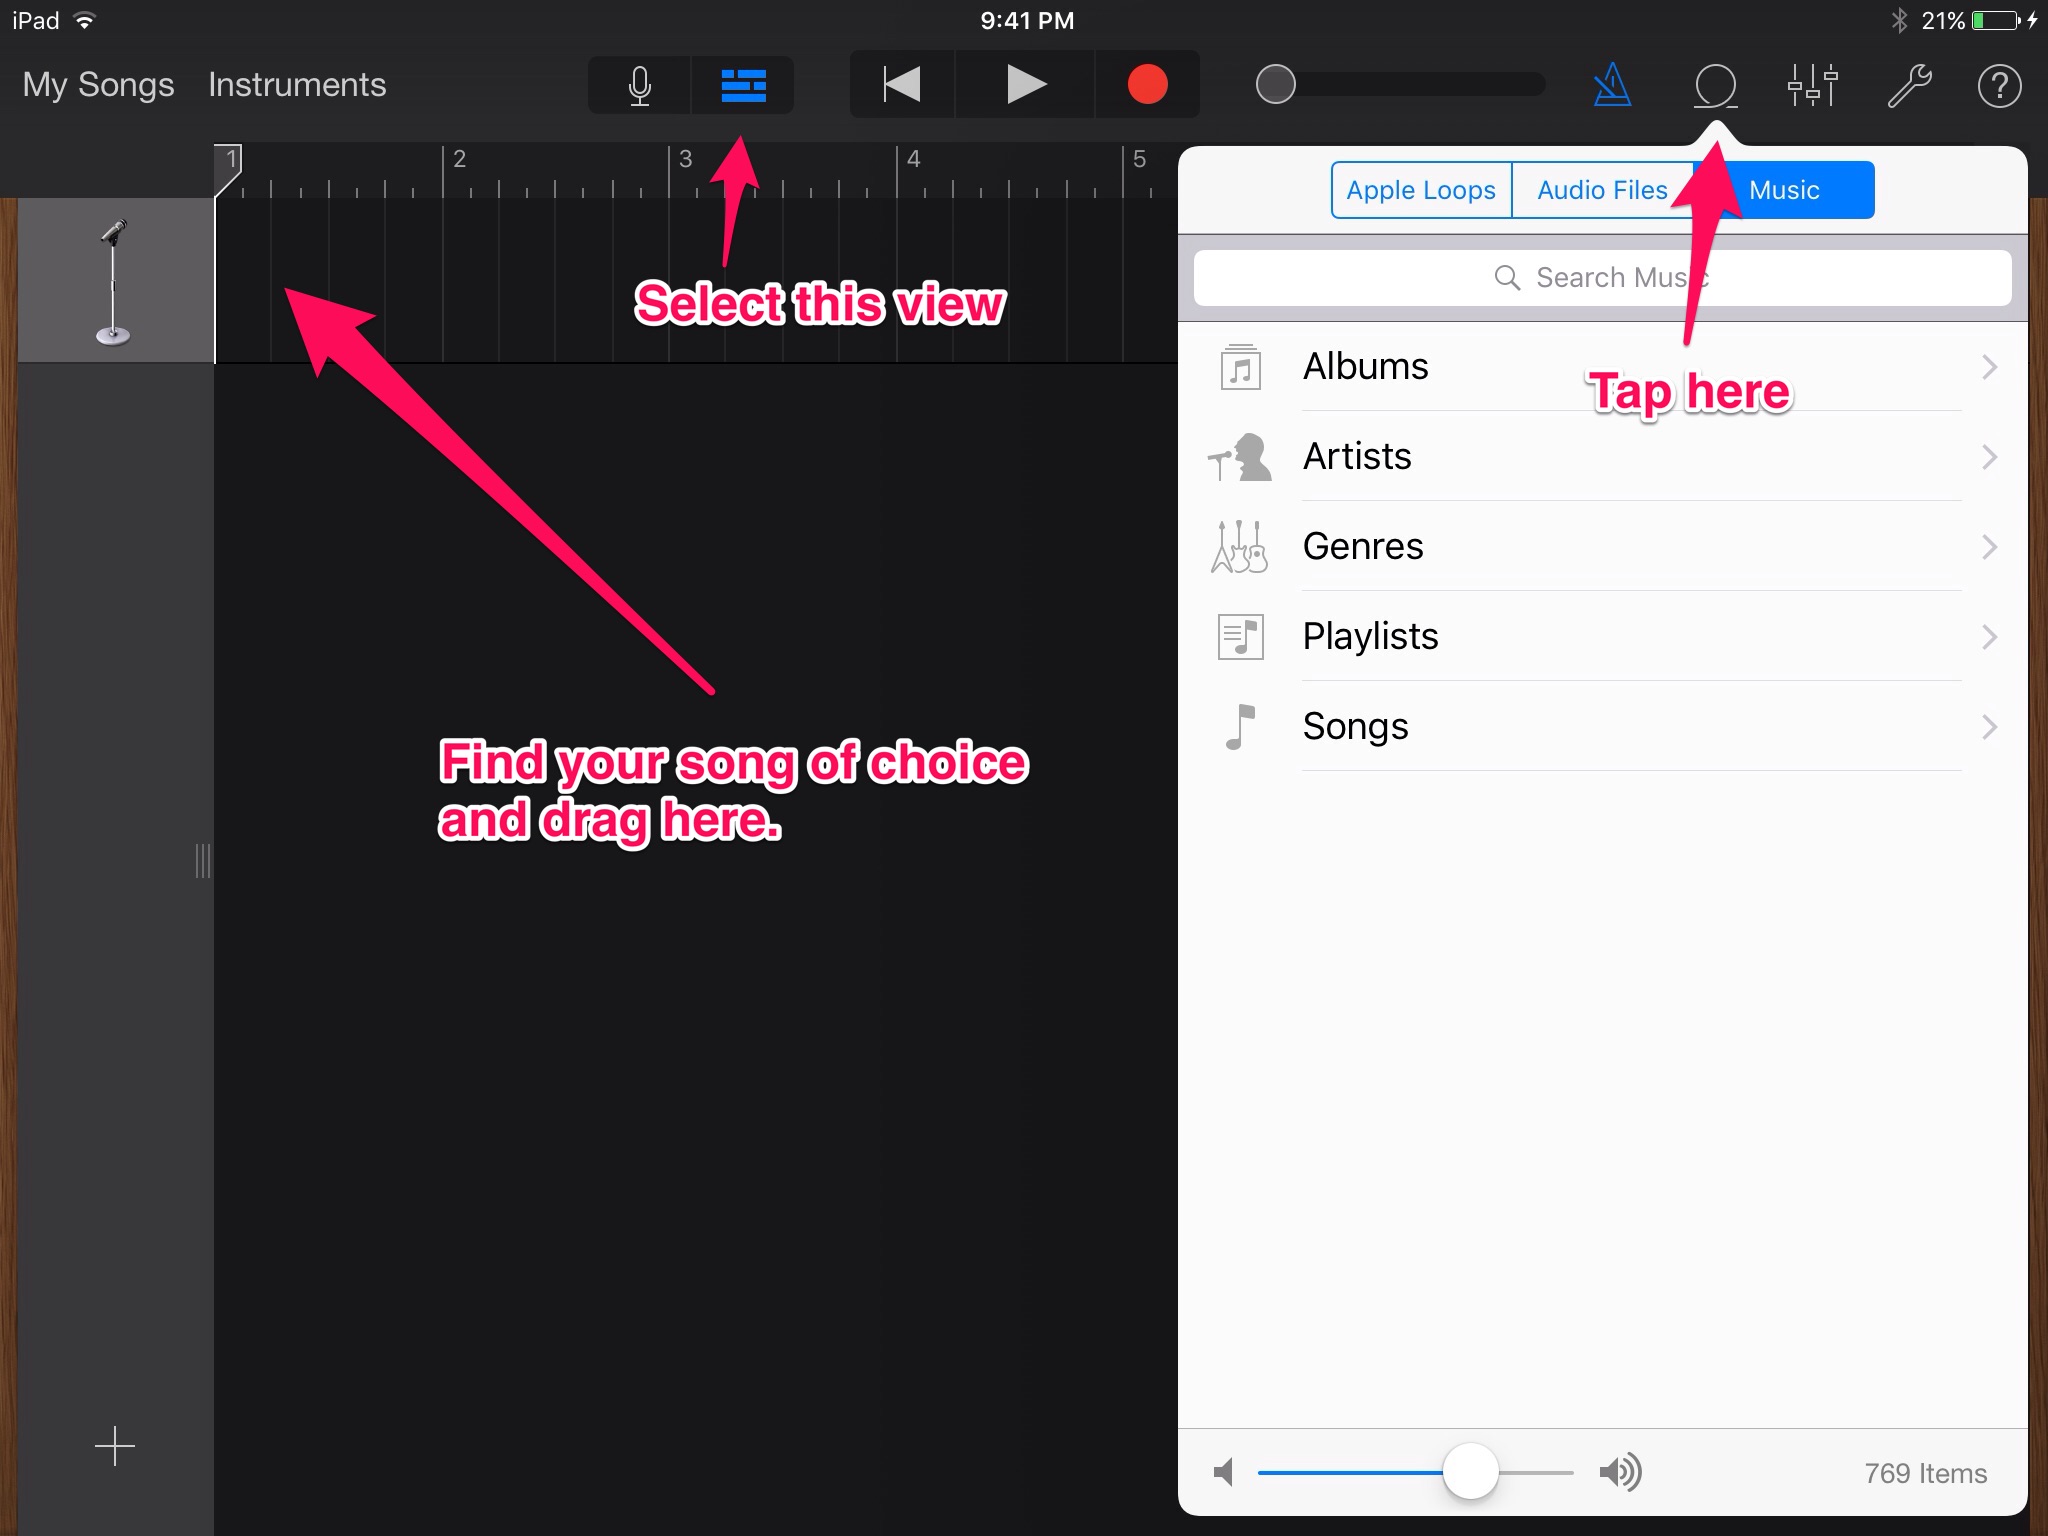The height and width of the screenshot is (1536, 2048).
Task: Switch to the microphone instrument view
Action: click(640, 86)
